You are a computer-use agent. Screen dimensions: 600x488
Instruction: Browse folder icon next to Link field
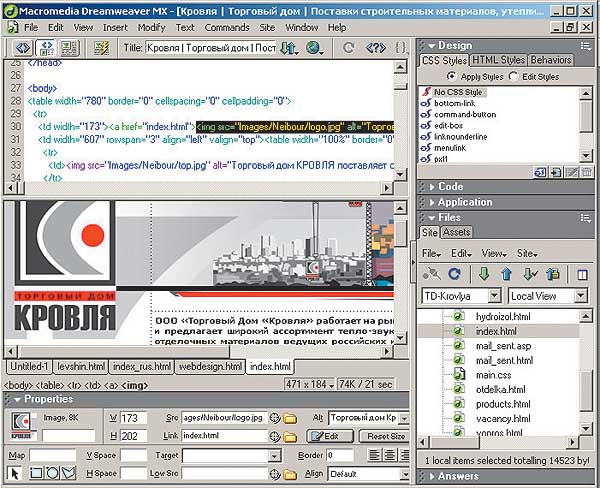coord(290,436)
